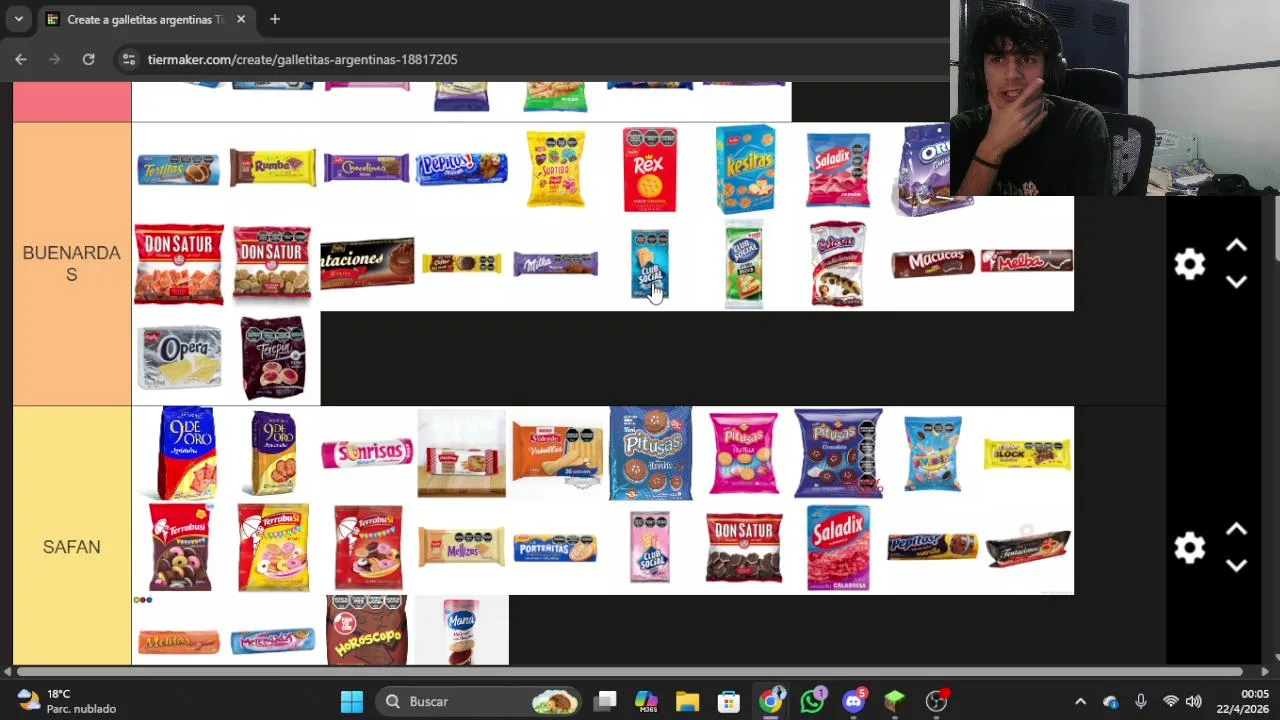Select the Opera wafer package
The height and width of the screenshot is (720, 1280).
pyautogui.click(x=179, y=357)
